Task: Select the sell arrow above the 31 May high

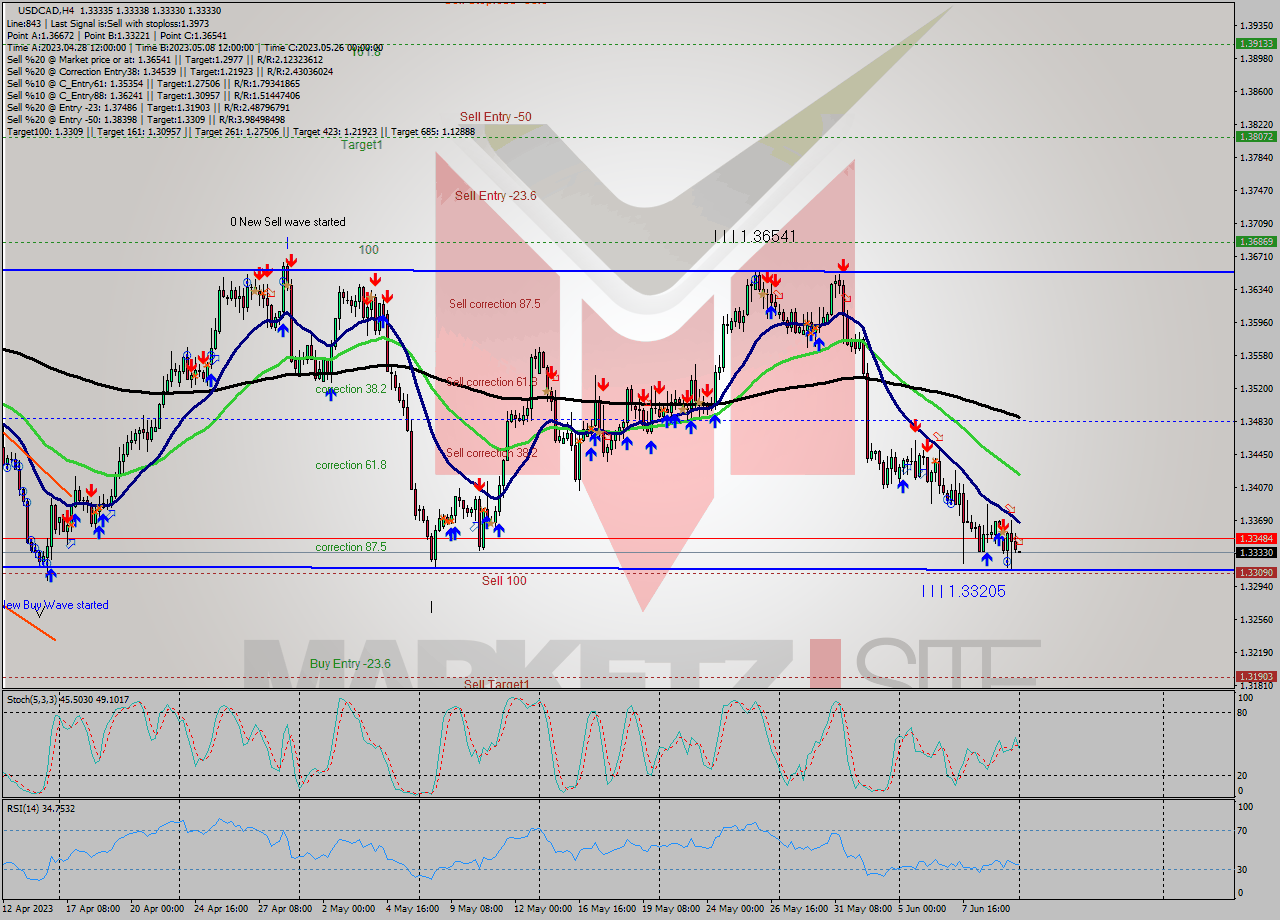Action: (843, 265)
